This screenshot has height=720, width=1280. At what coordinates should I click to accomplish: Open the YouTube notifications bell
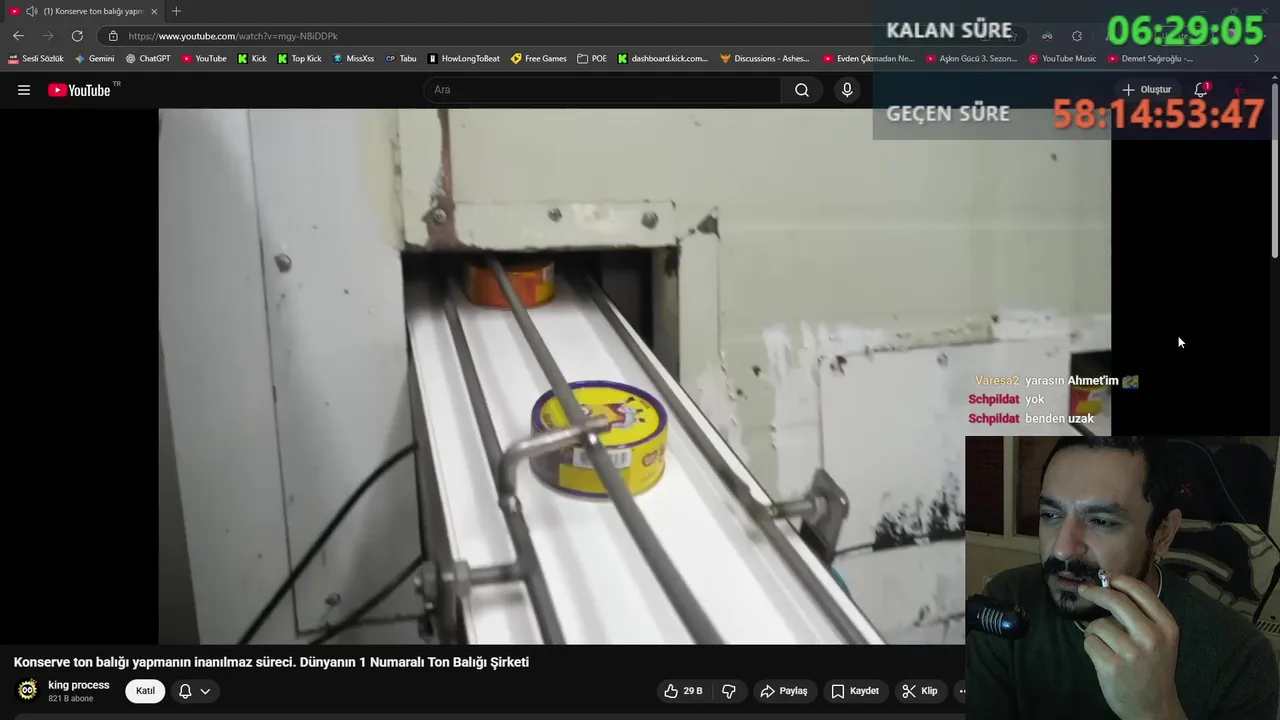point(1201,90)
